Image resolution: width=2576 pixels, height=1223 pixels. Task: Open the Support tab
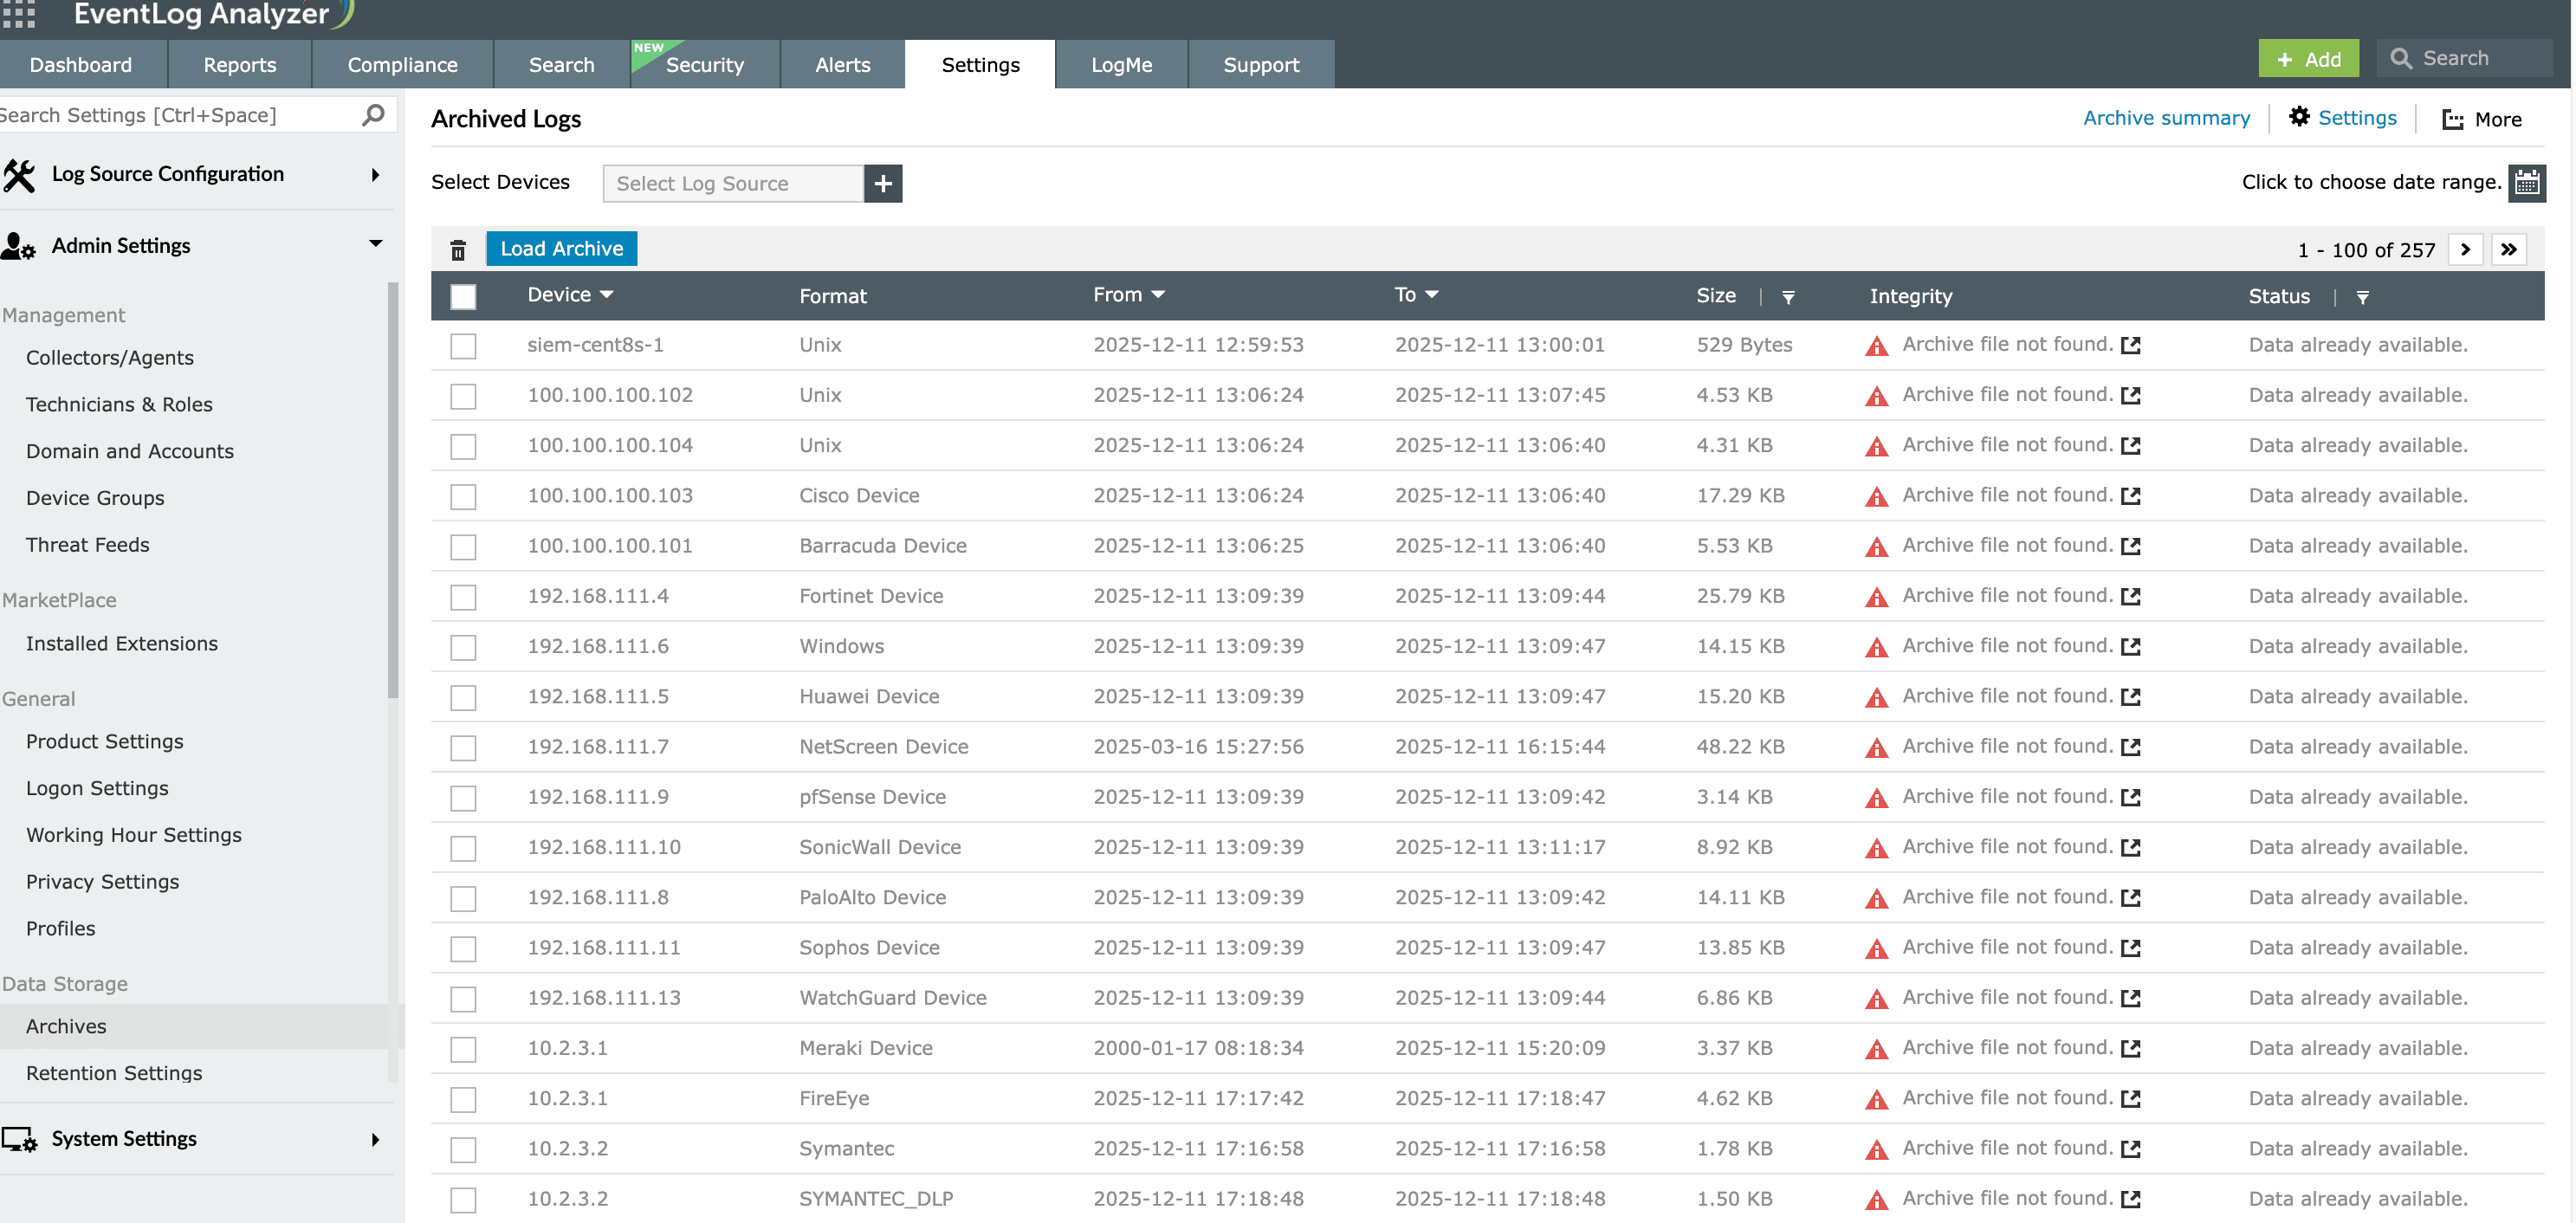pos(1261,64)
